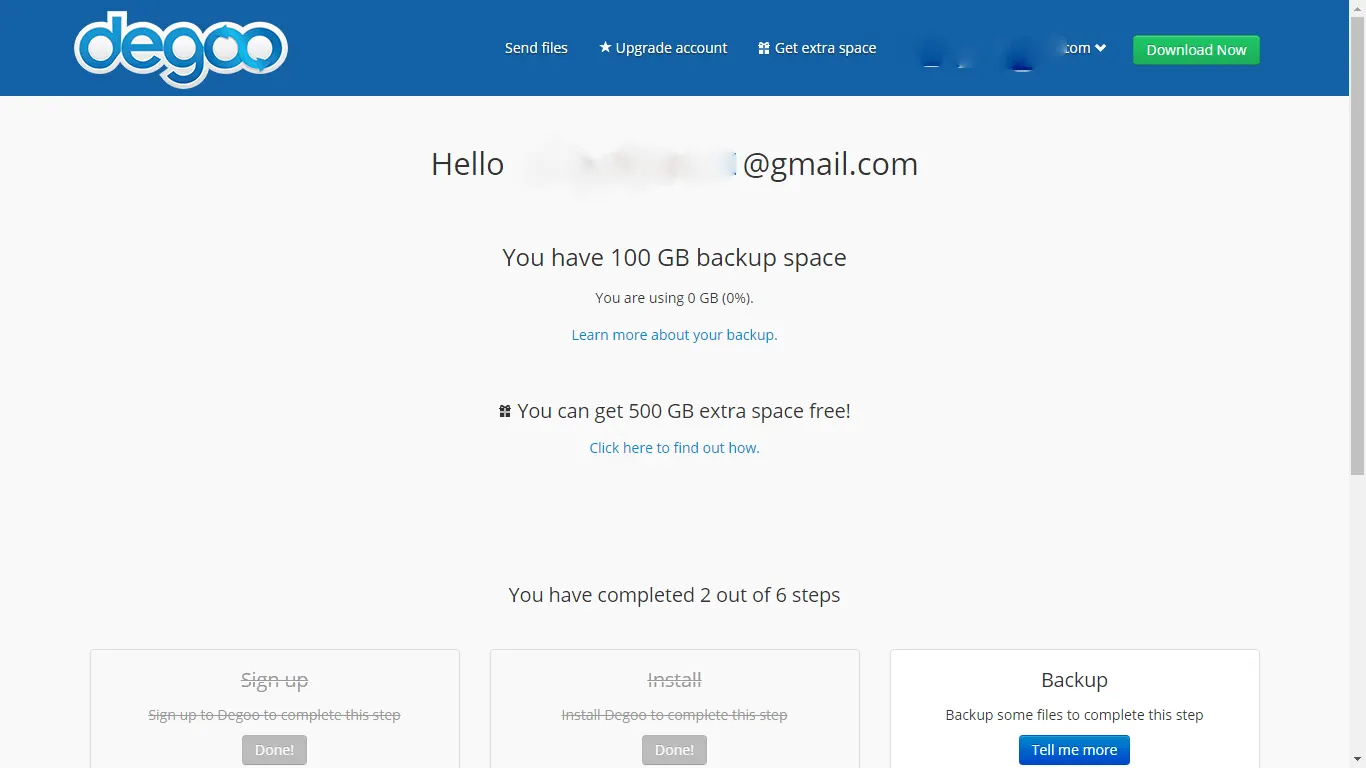The height and width of the screenshot is (768, 1366).
Task: Open Learn more about your backup link
Action: click(x=674, y=335)
